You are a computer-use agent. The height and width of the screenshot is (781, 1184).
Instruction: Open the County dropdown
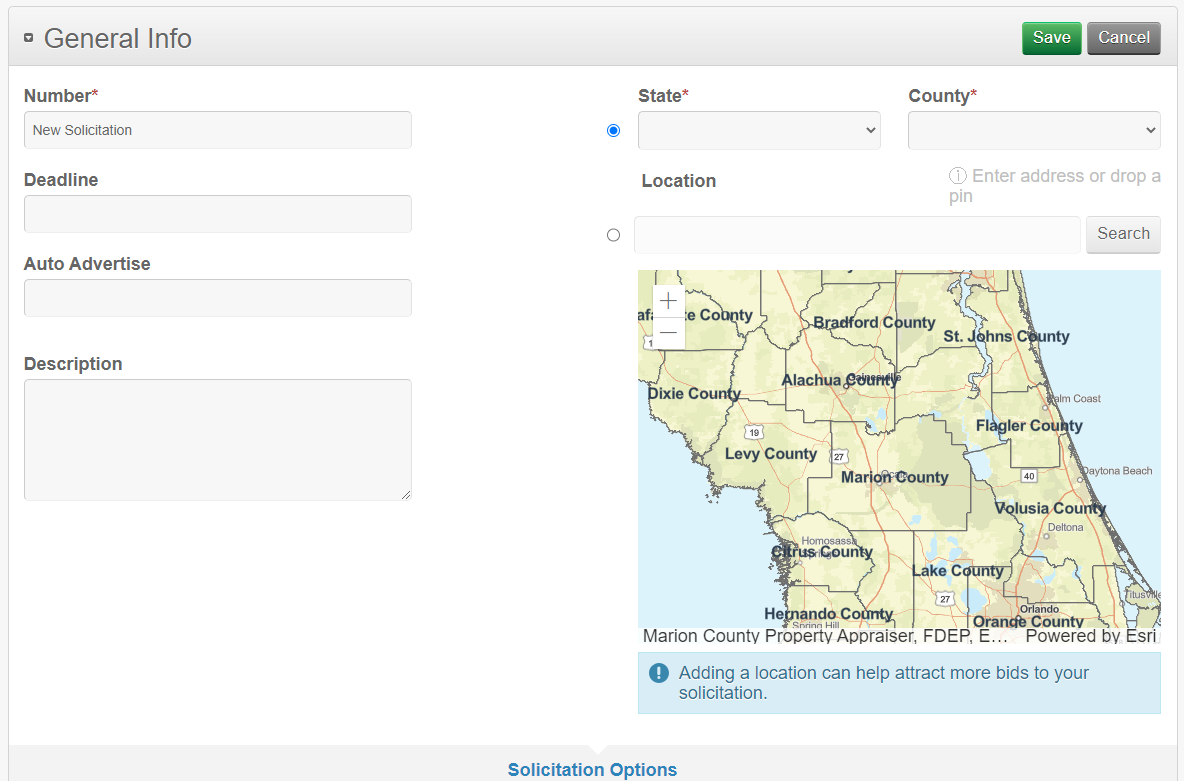pyautogui.click(x=1034, y=131)
